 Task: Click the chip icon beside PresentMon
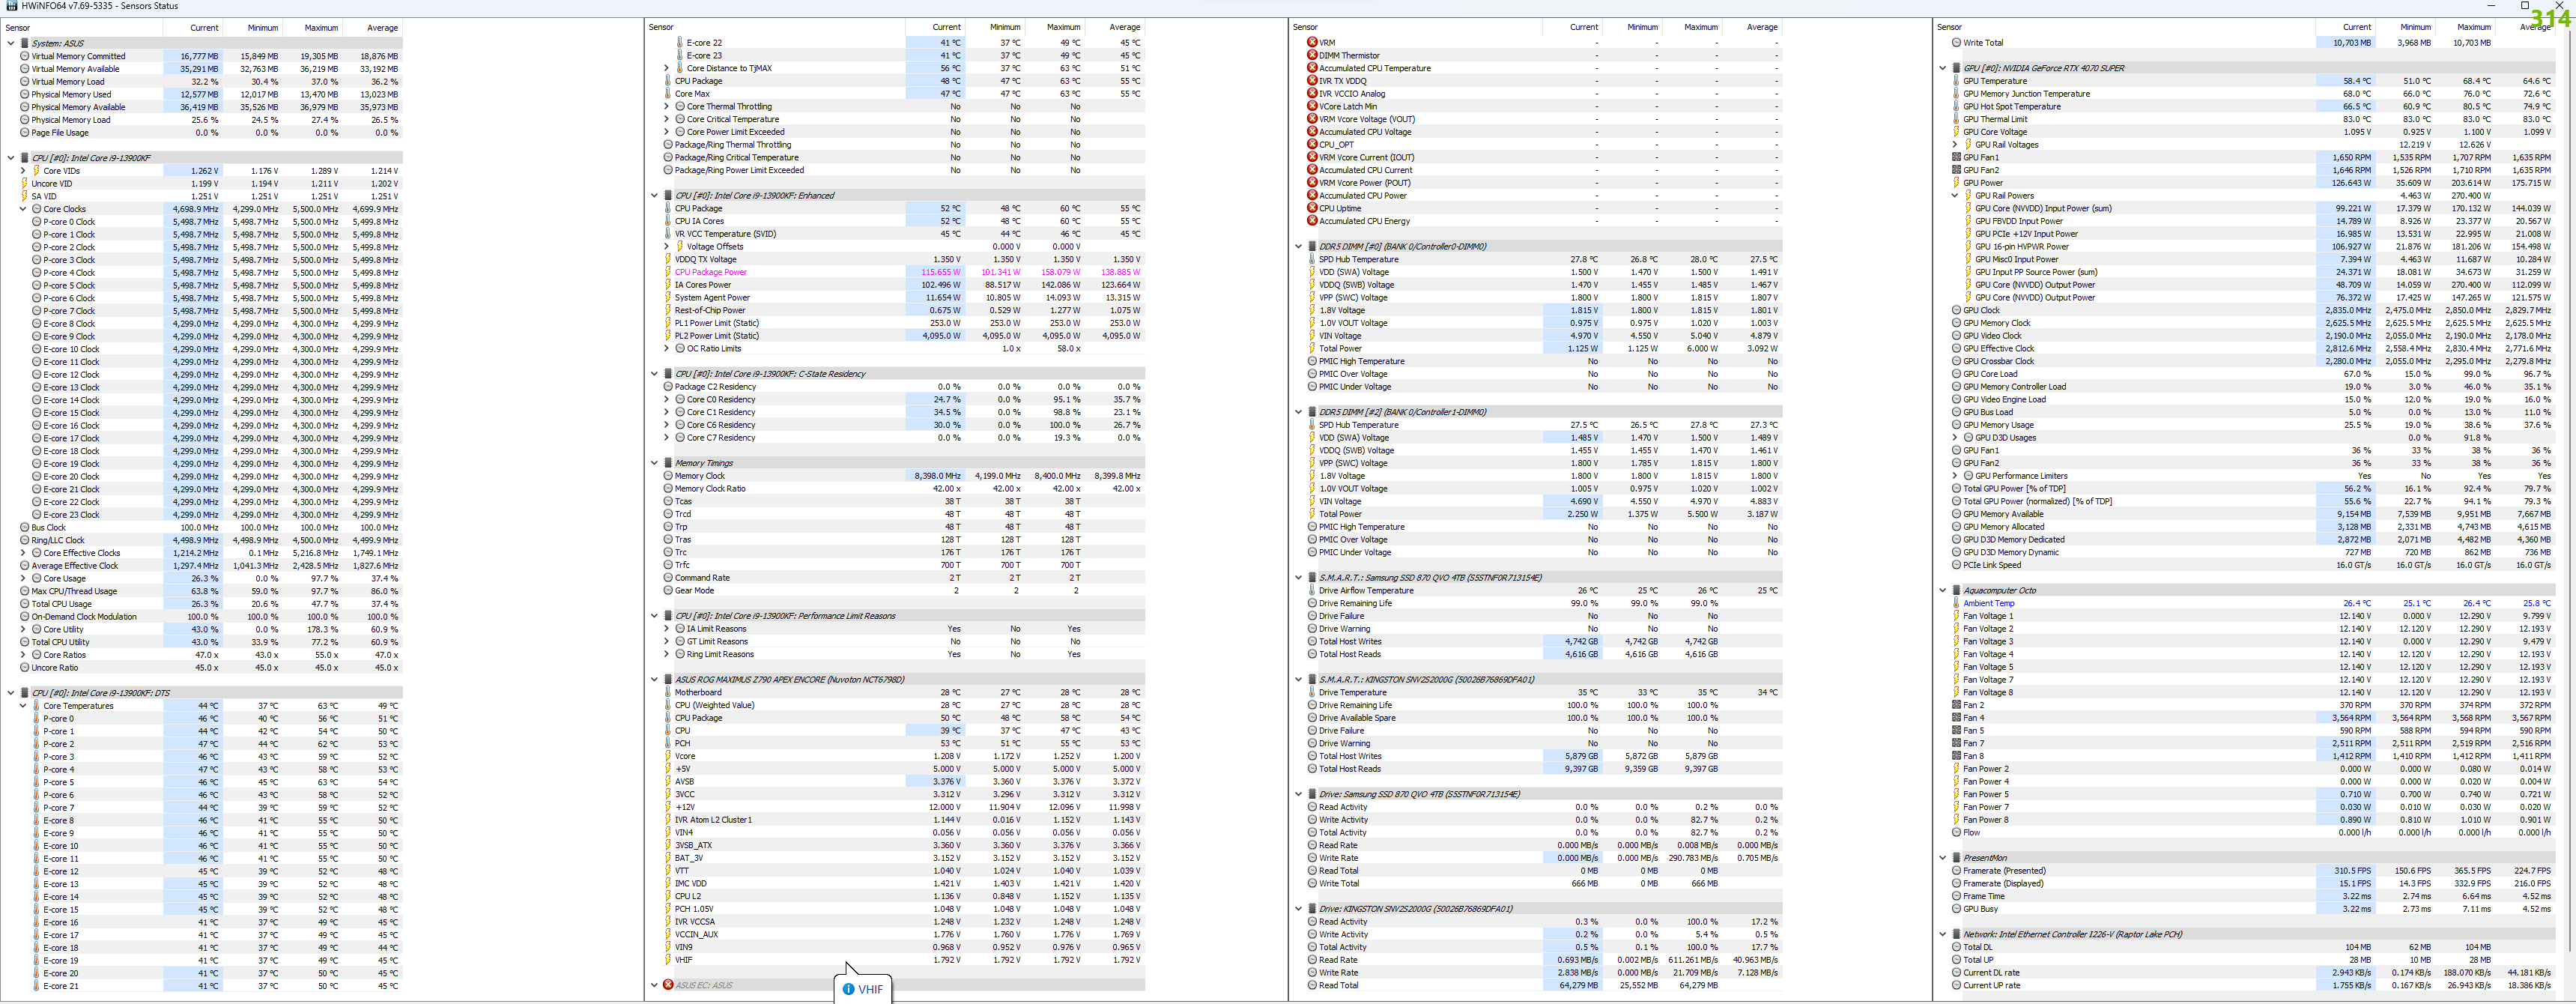[1956, 858]
